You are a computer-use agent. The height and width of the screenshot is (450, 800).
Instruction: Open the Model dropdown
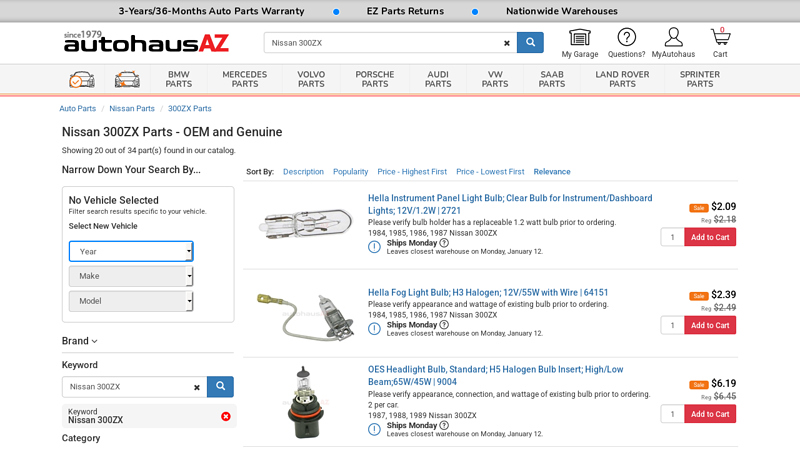tap(131, 301)
